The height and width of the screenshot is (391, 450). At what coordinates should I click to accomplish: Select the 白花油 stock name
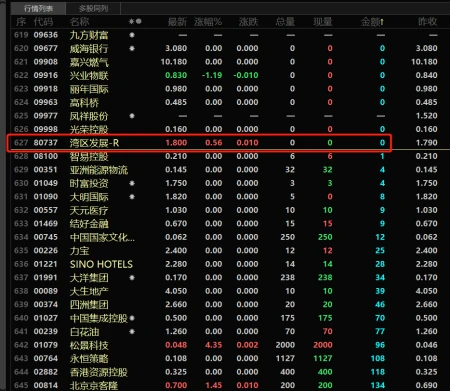click(84, 332)
